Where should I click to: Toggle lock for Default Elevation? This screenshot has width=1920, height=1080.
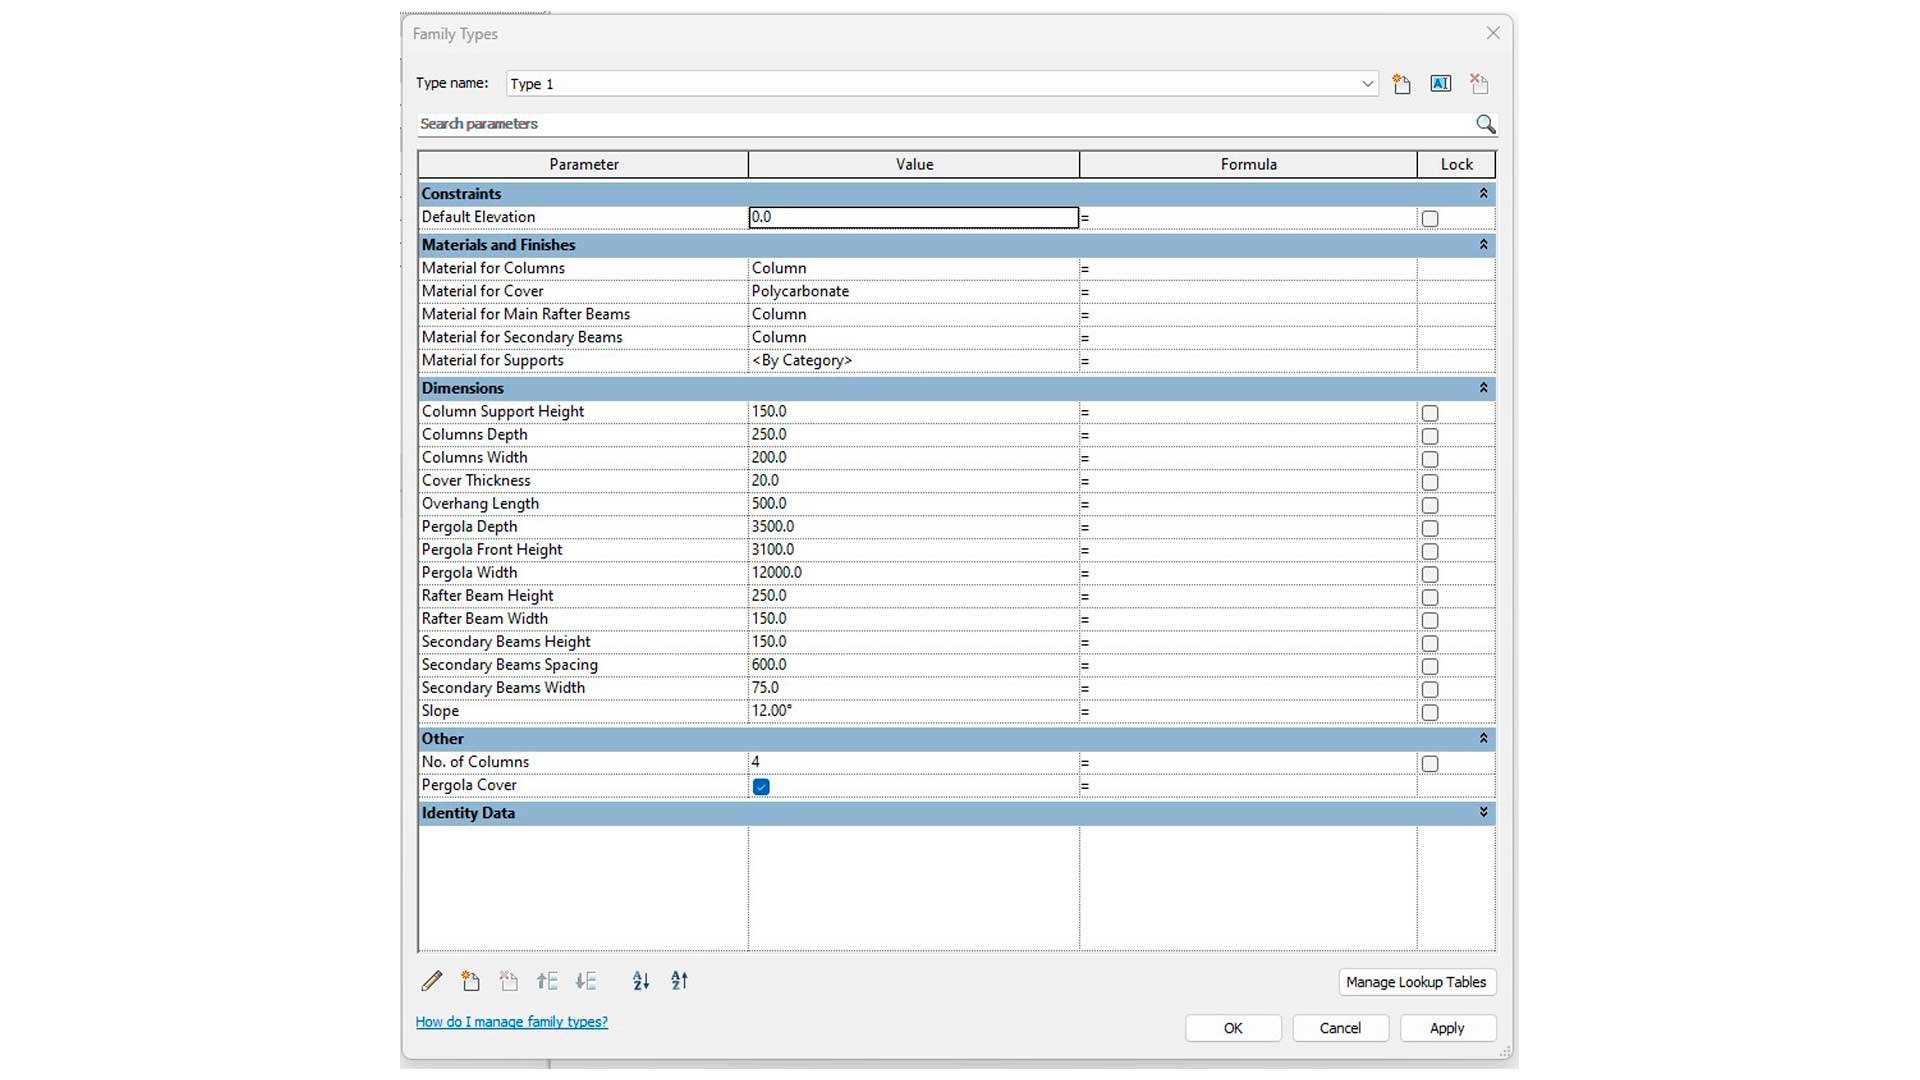[1430, 218]
